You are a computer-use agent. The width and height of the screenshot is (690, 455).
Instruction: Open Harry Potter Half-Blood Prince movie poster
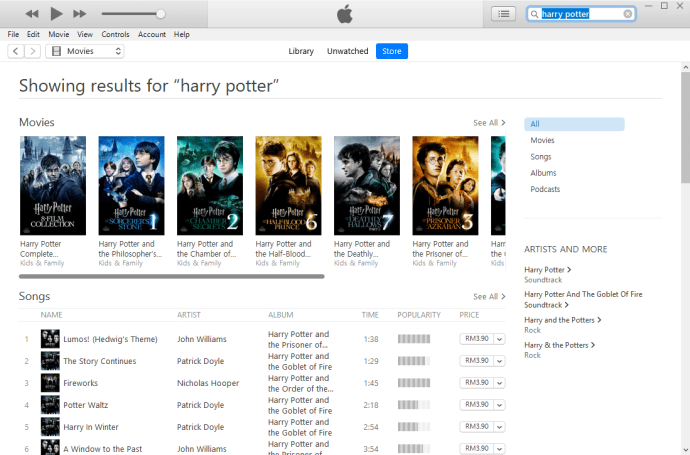(288, 186)
